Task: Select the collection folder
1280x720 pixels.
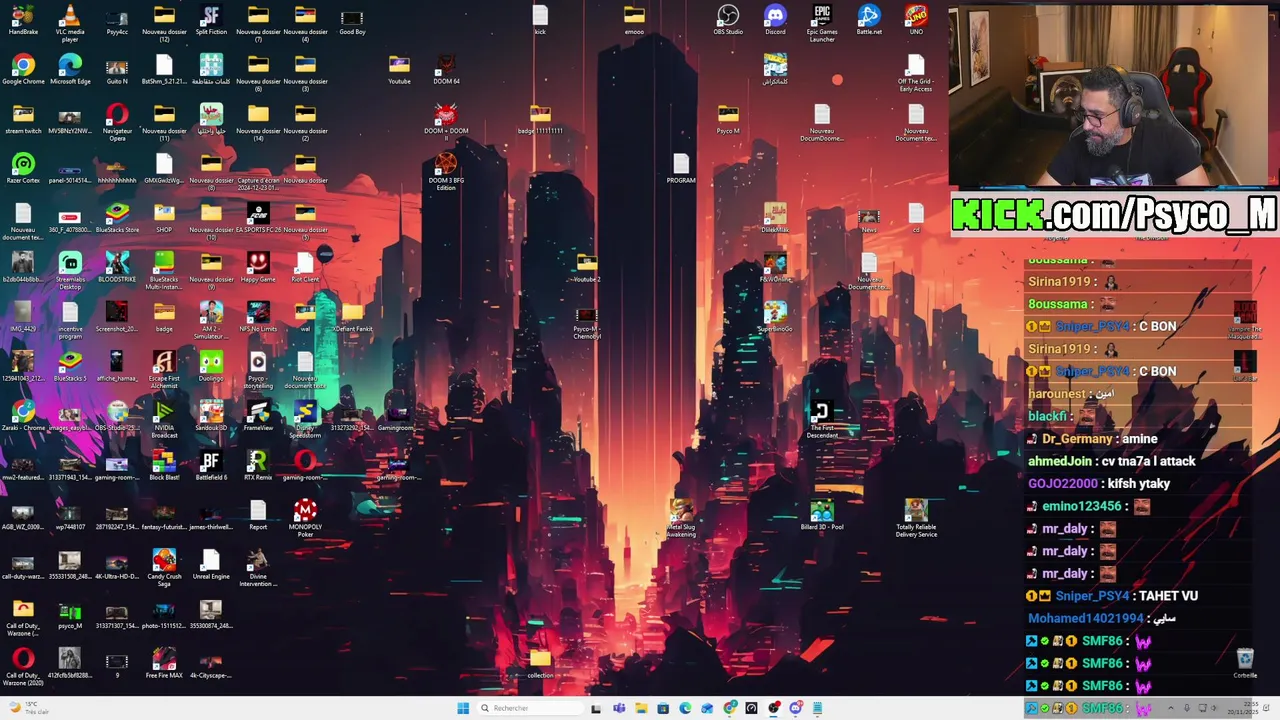Action: [540, 664]
